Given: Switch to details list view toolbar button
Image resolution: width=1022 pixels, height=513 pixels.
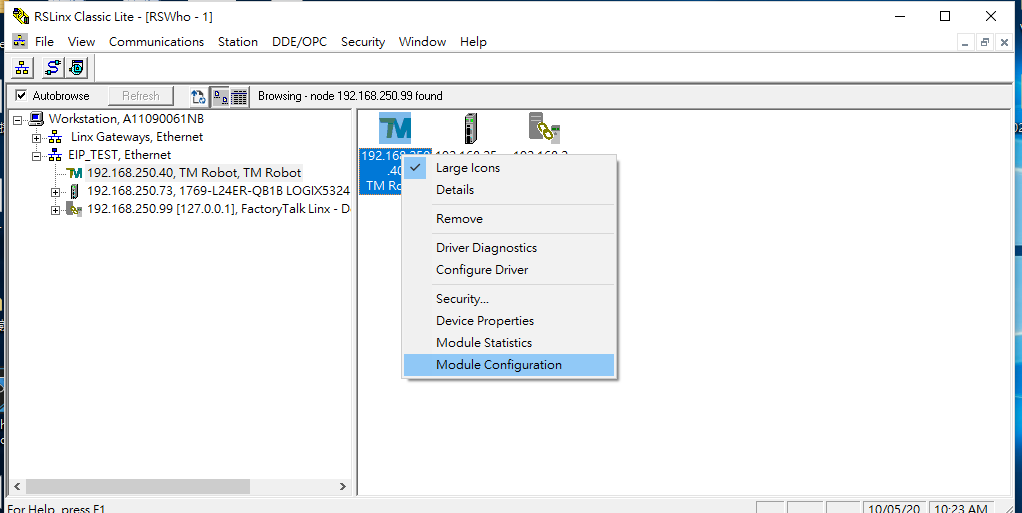Looking at the screenshot, I should coord(239,96).
